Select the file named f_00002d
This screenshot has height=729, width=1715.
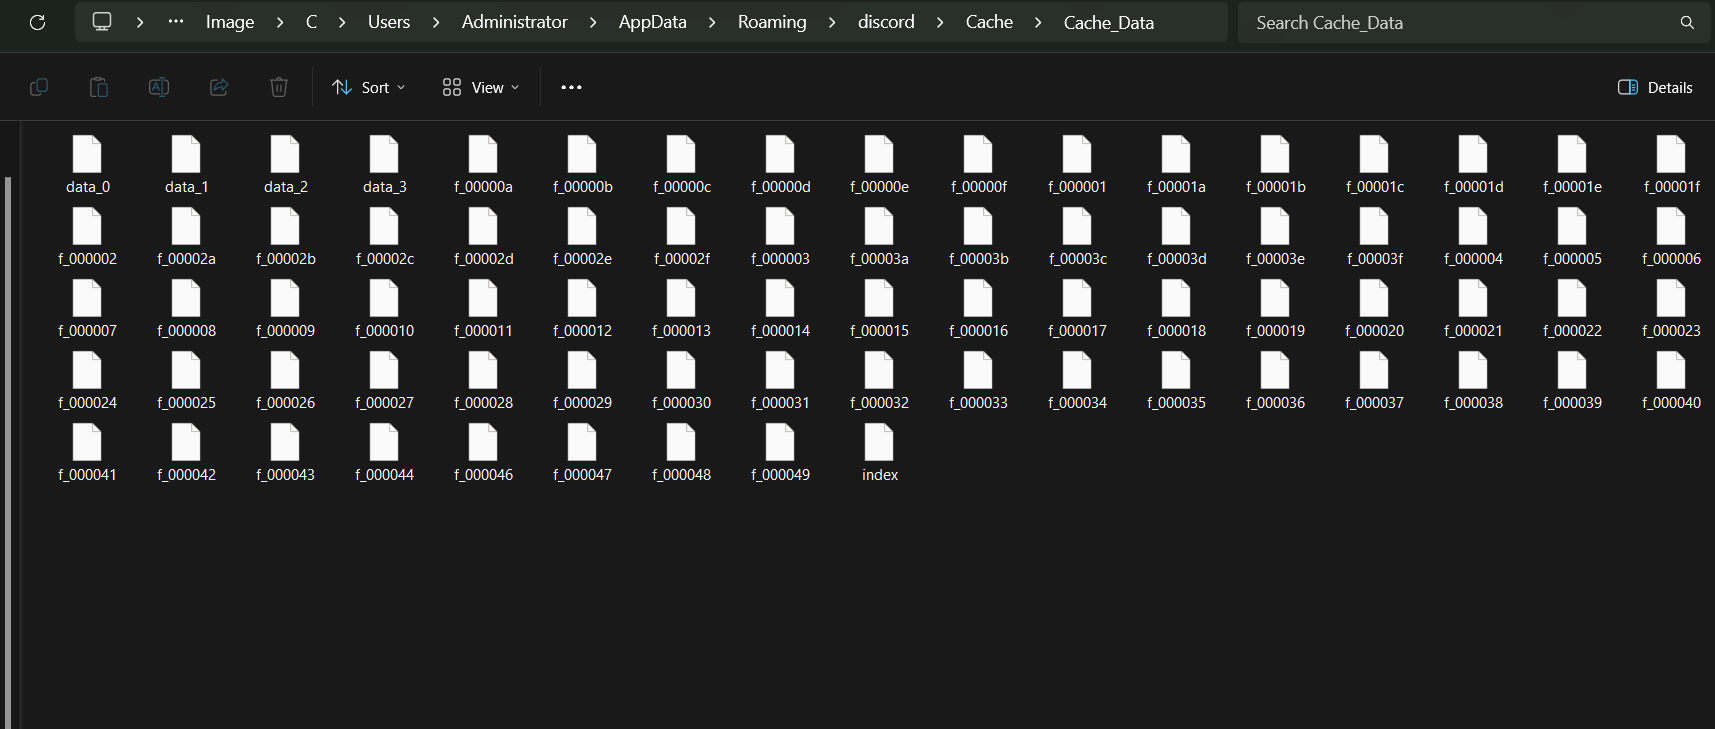[x=483, y=237]
